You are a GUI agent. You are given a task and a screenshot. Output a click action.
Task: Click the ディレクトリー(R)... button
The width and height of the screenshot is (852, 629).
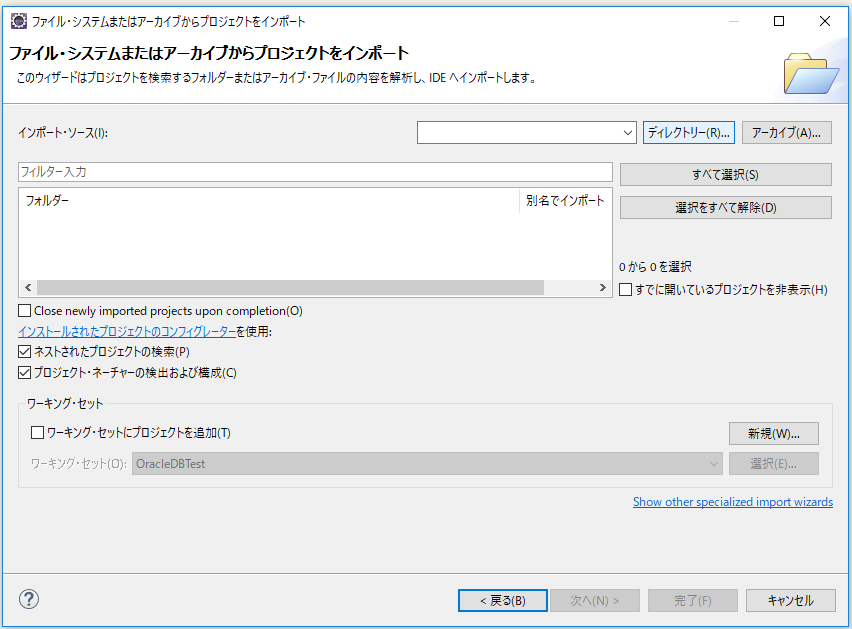[x=688, y=133]
